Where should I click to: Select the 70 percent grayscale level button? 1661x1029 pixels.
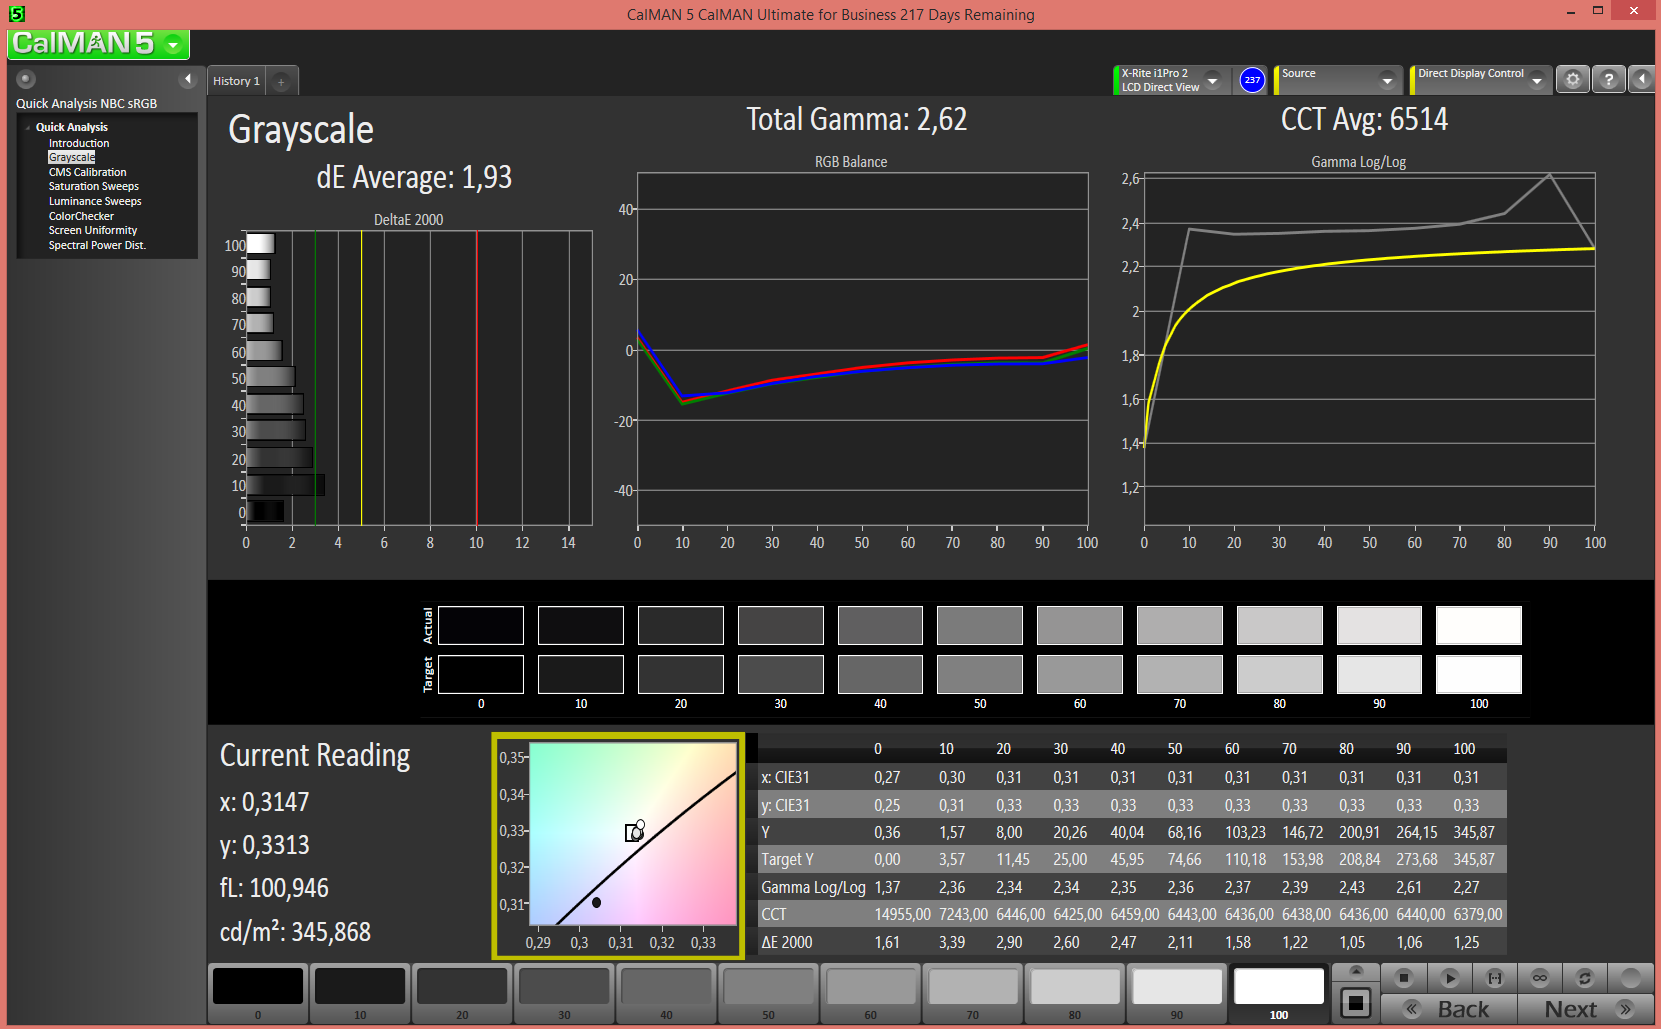point(972,993)
